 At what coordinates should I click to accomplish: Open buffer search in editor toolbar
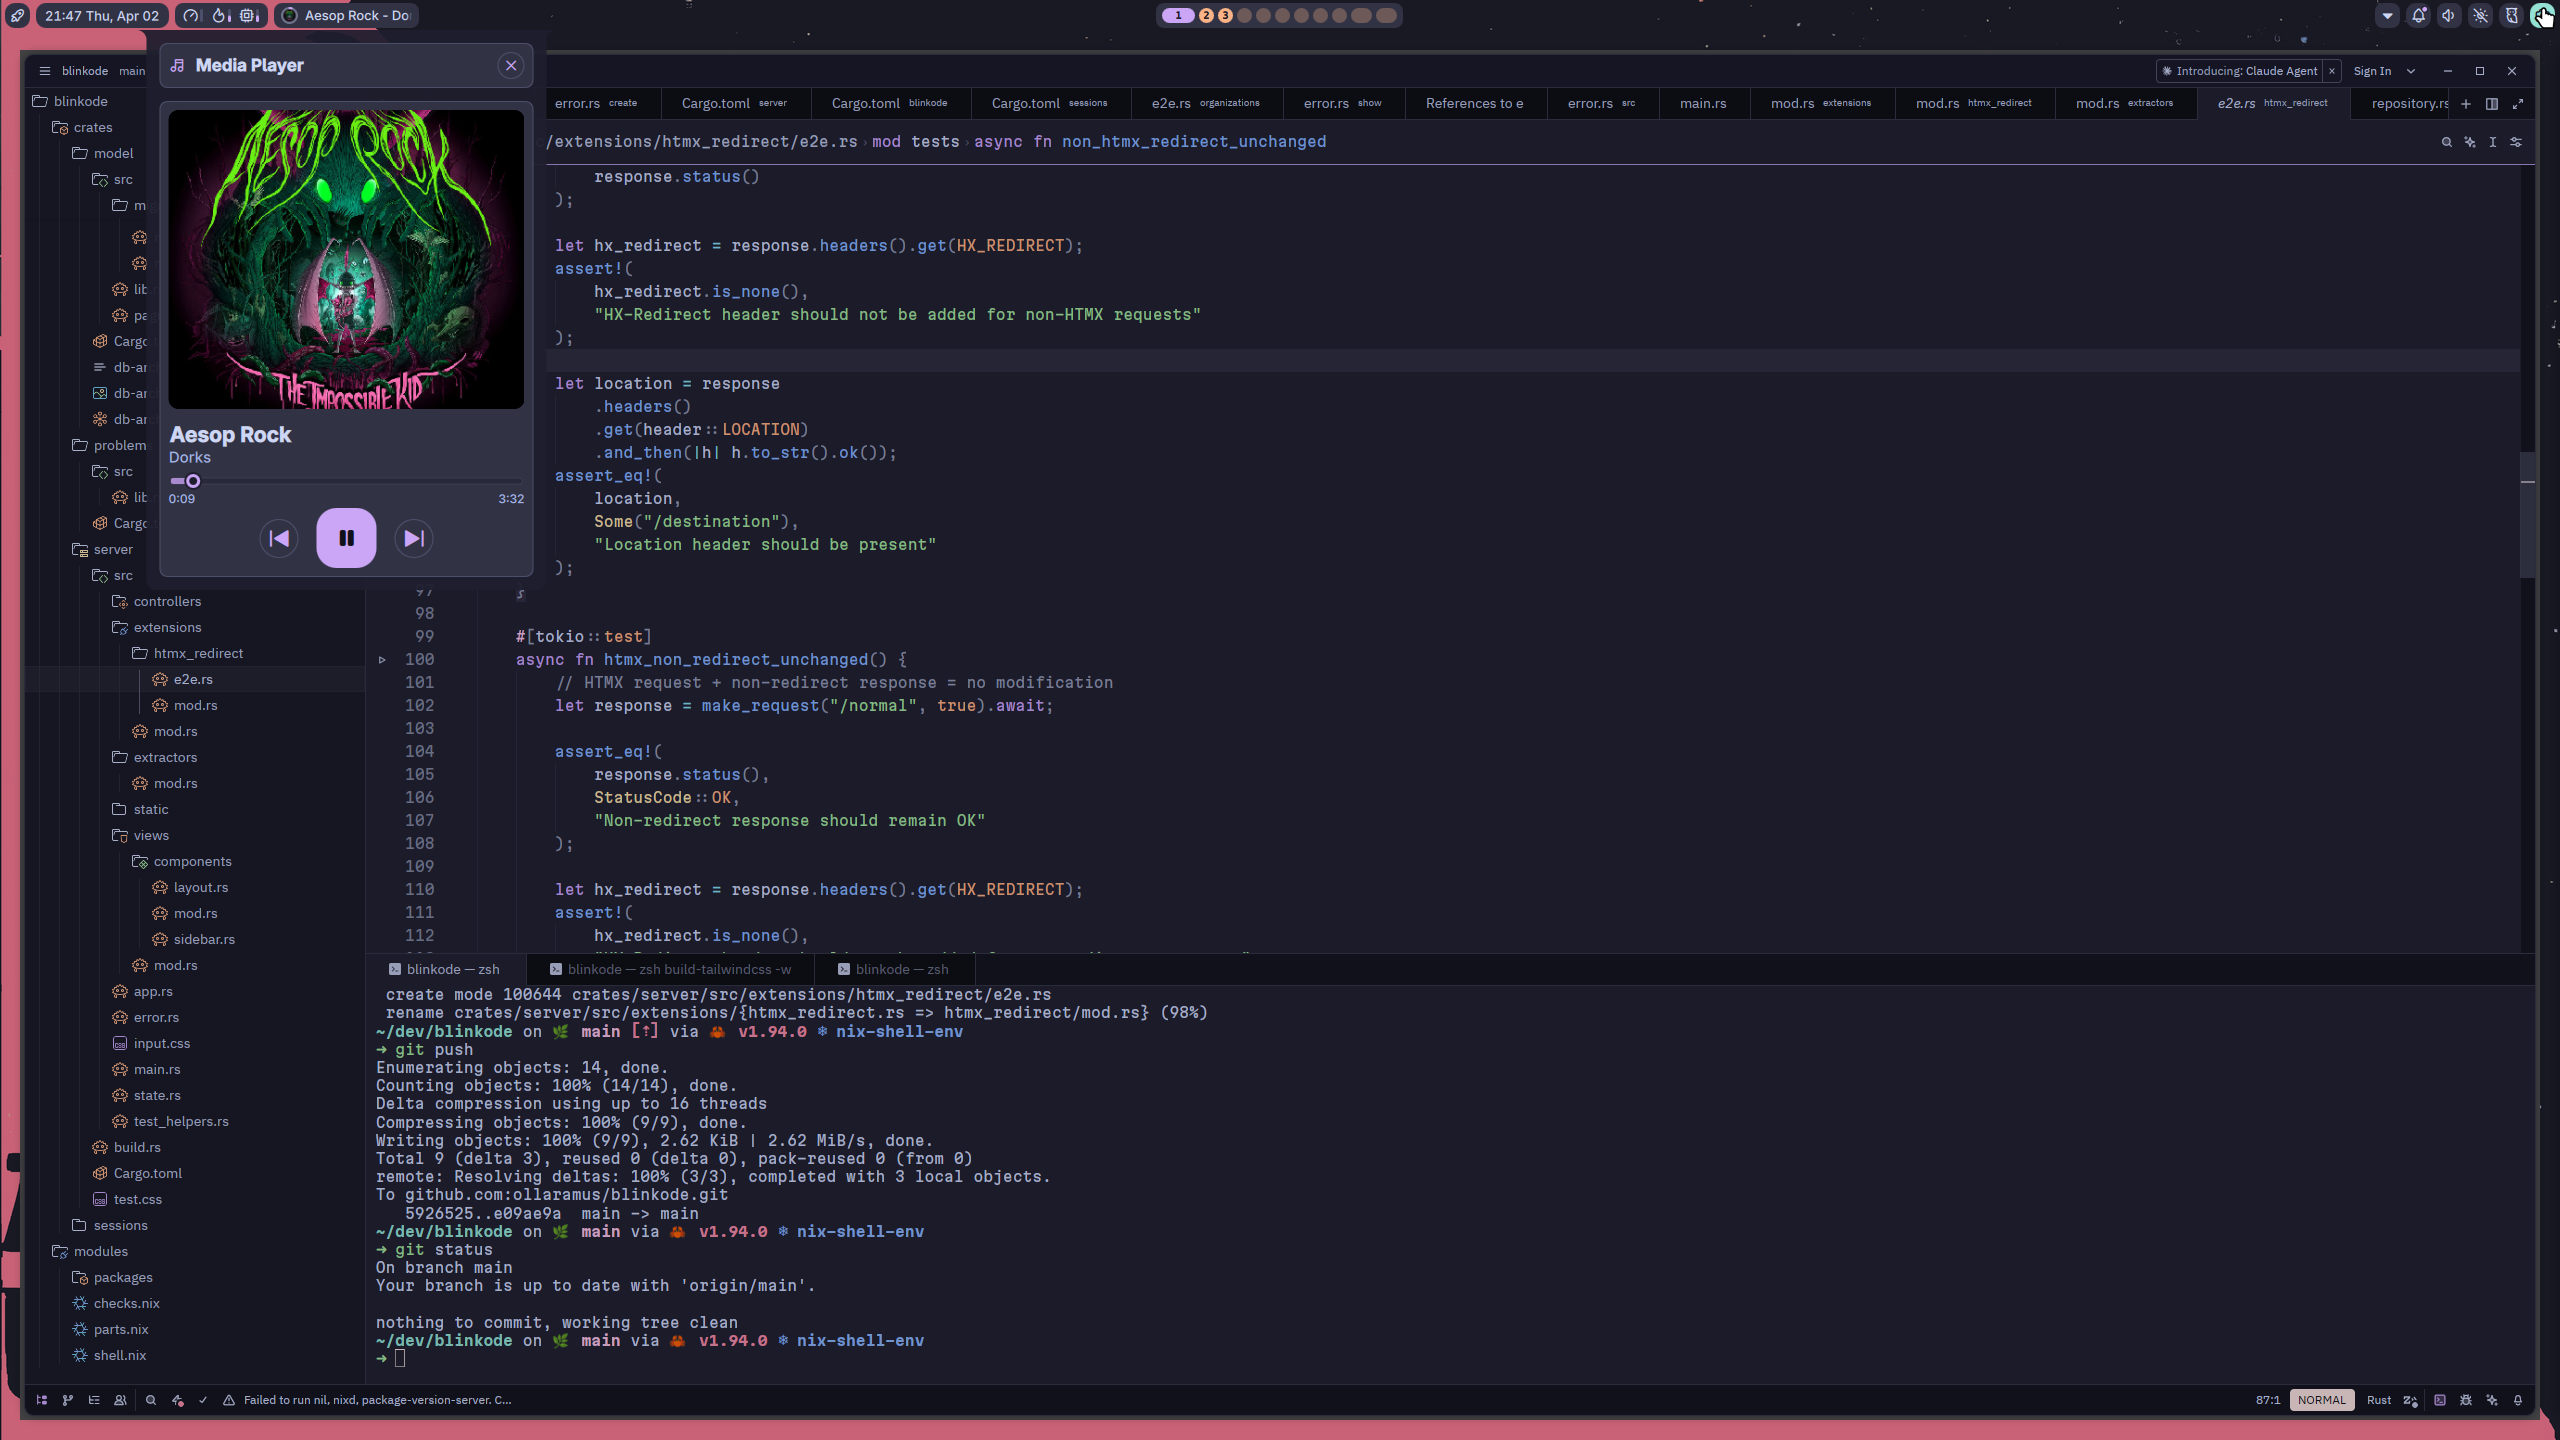point(2447,142)
